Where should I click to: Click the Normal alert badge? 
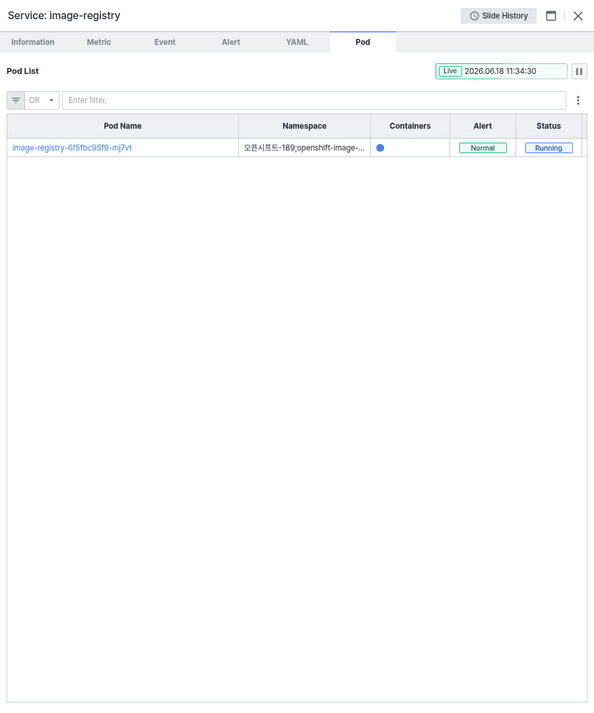(483, 148)
